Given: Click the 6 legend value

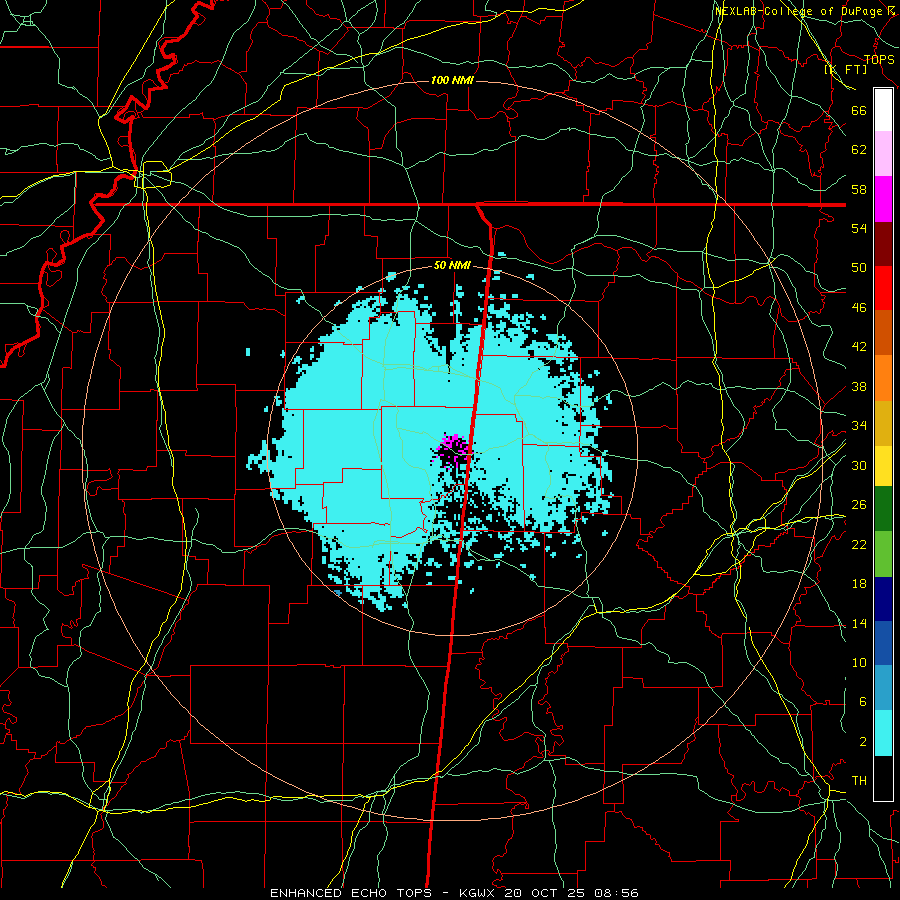Looking at the screenshot, I should coord(862,702).
